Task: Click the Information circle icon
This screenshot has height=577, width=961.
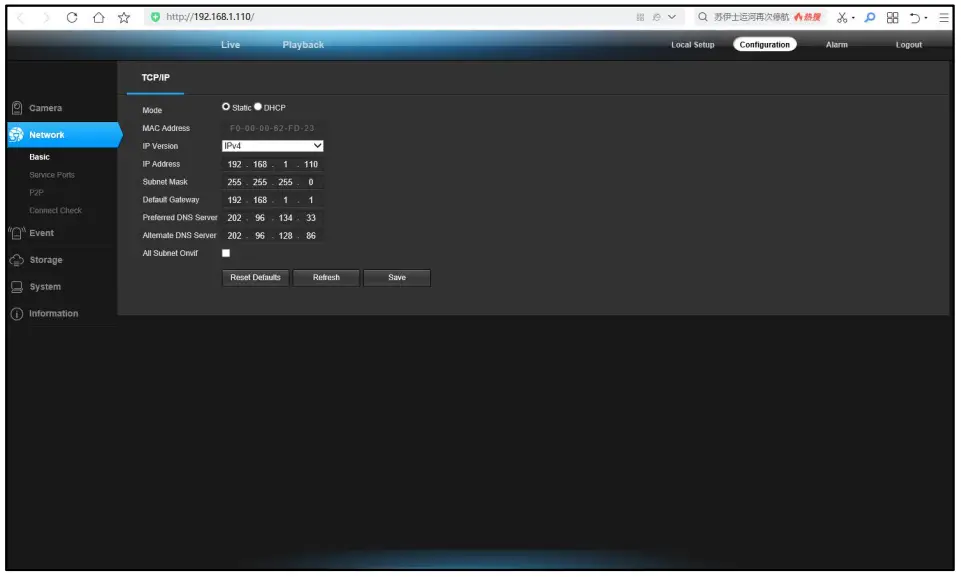Action: pyautogui.click(x=17, y=314)
